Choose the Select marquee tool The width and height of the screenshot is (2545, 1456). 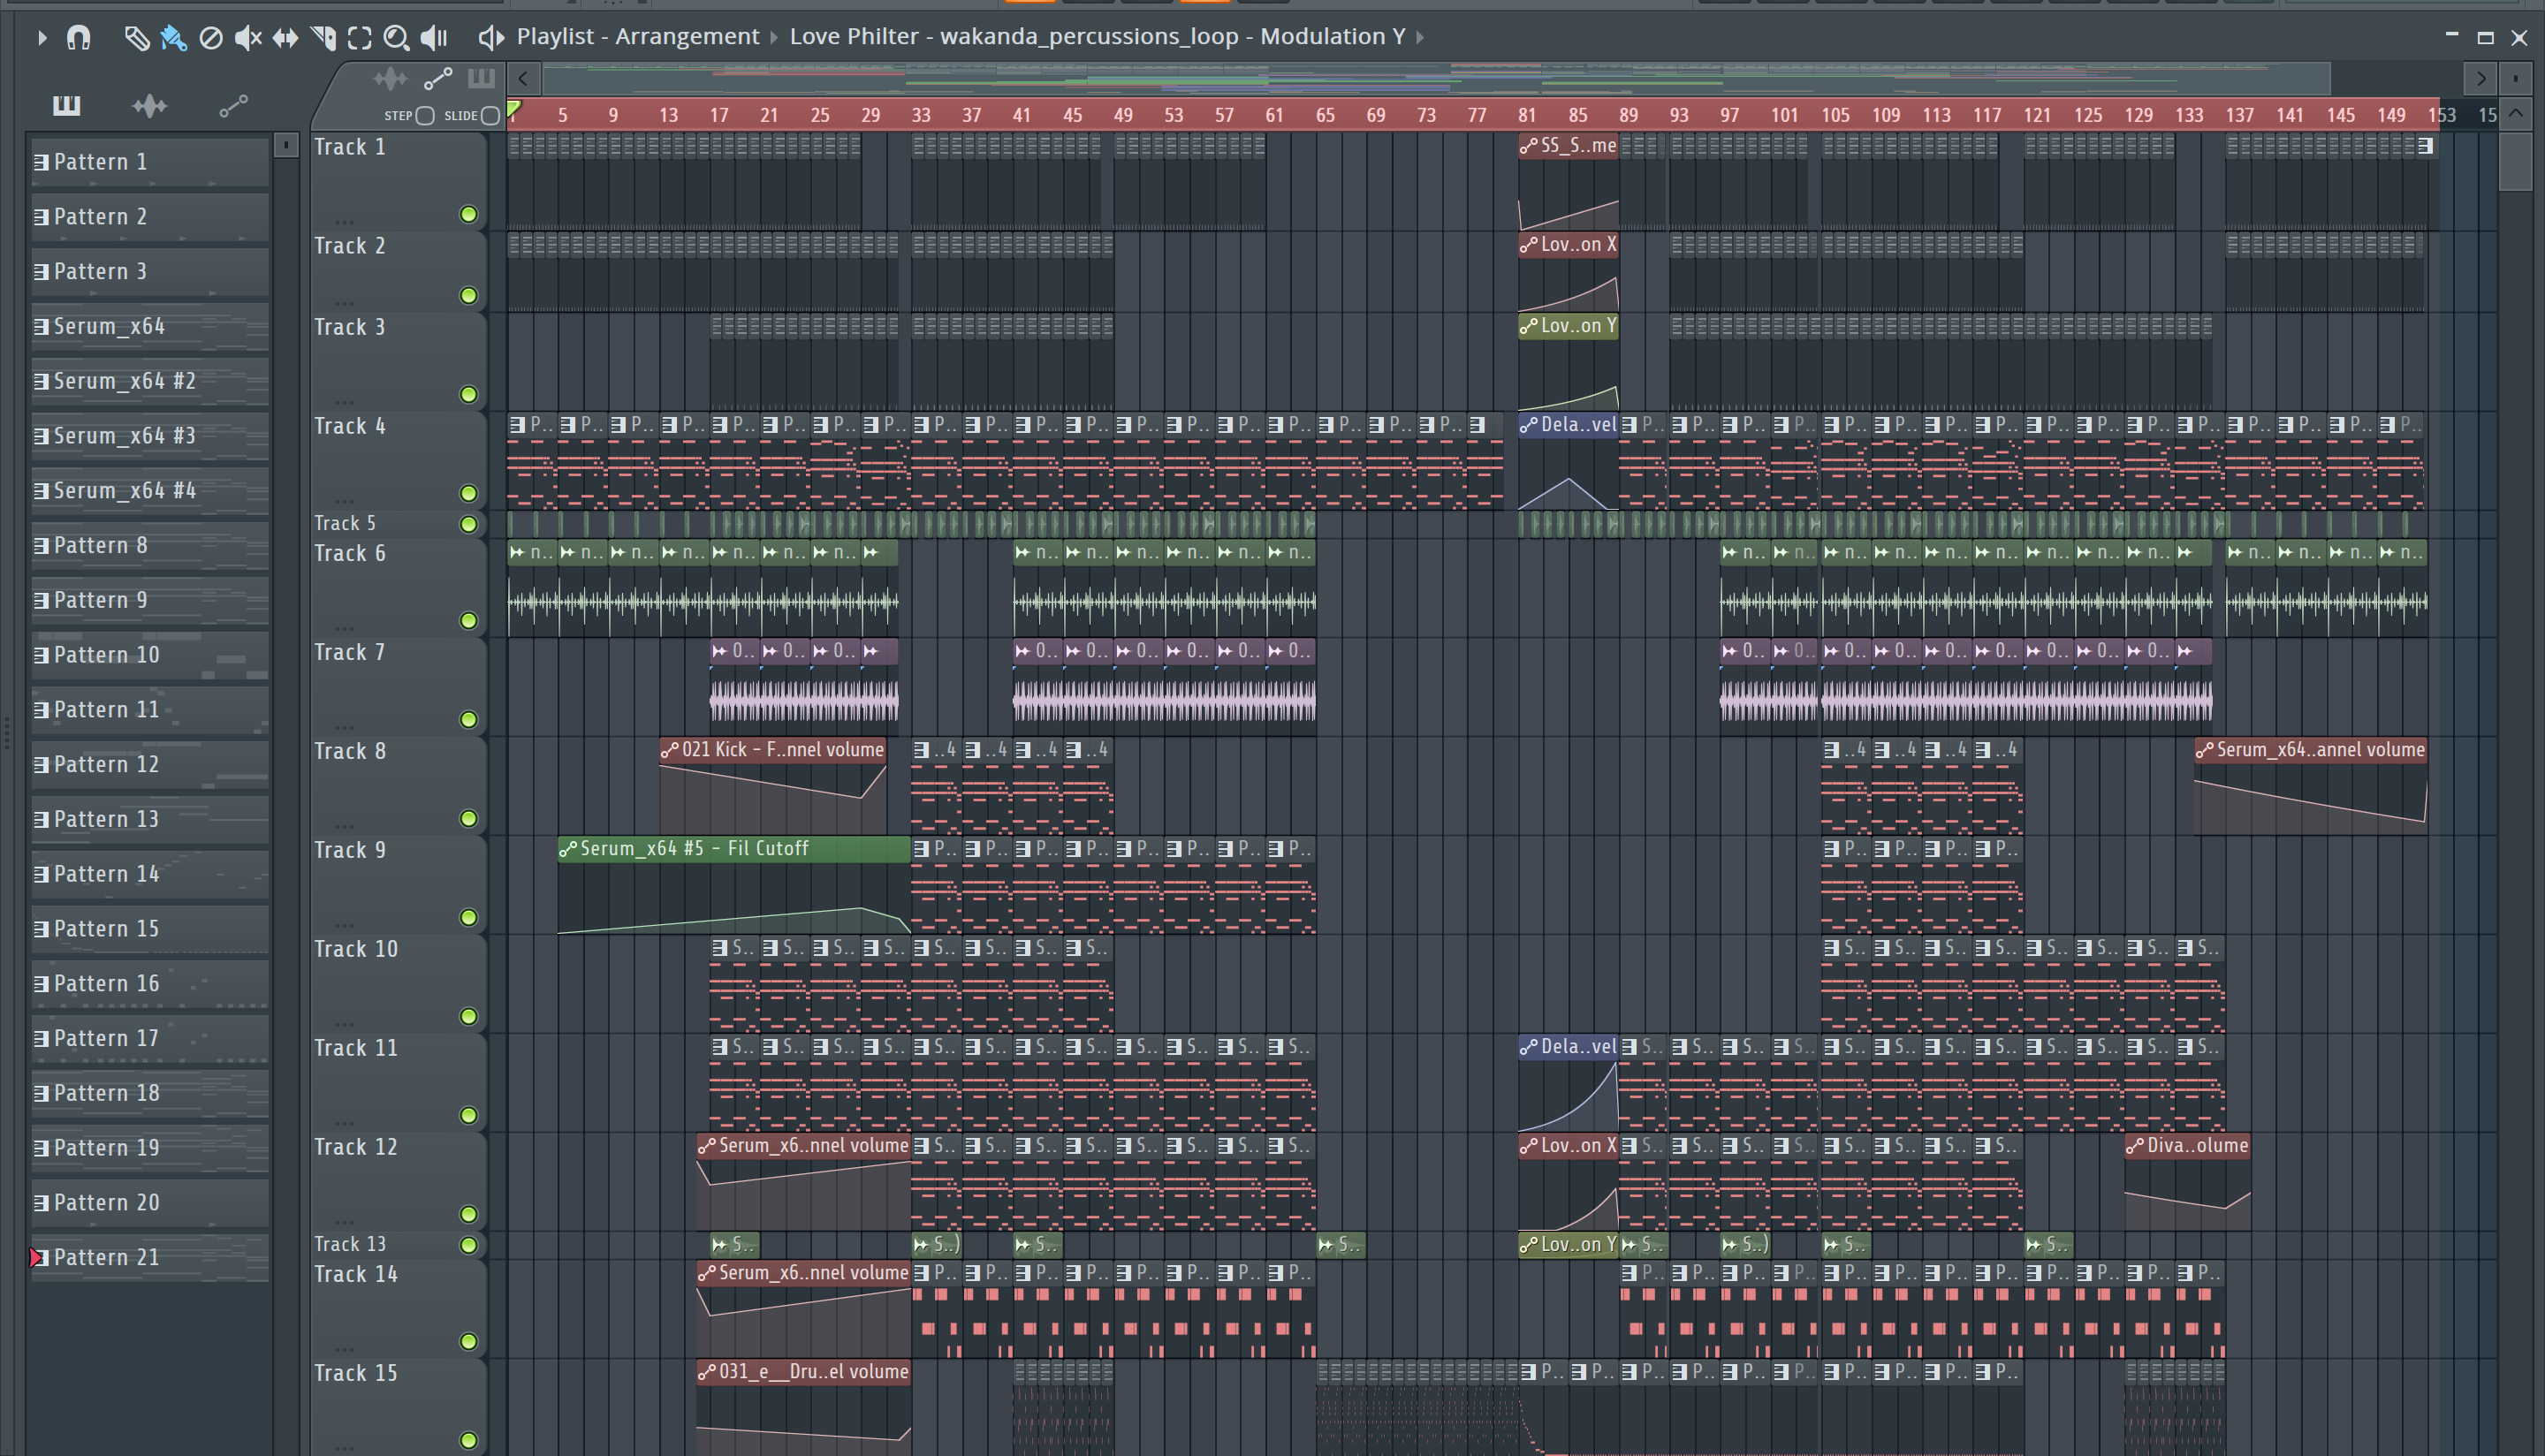(359, 38)
